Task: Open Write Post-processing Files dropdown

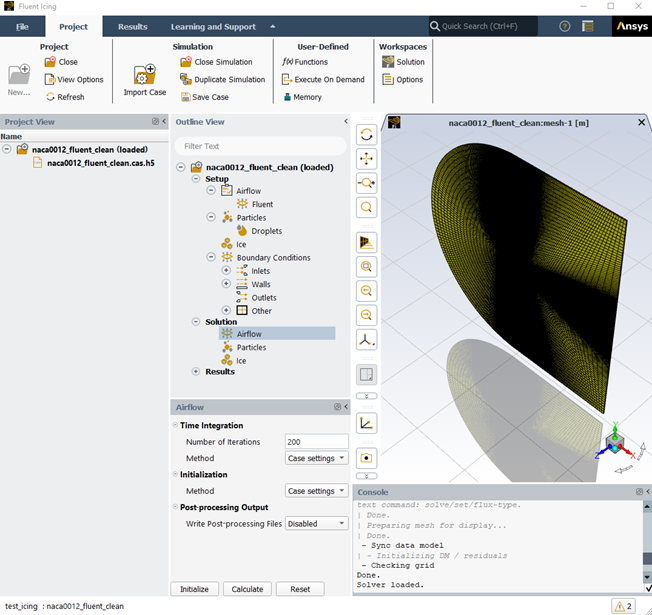Action: (316, 523)
